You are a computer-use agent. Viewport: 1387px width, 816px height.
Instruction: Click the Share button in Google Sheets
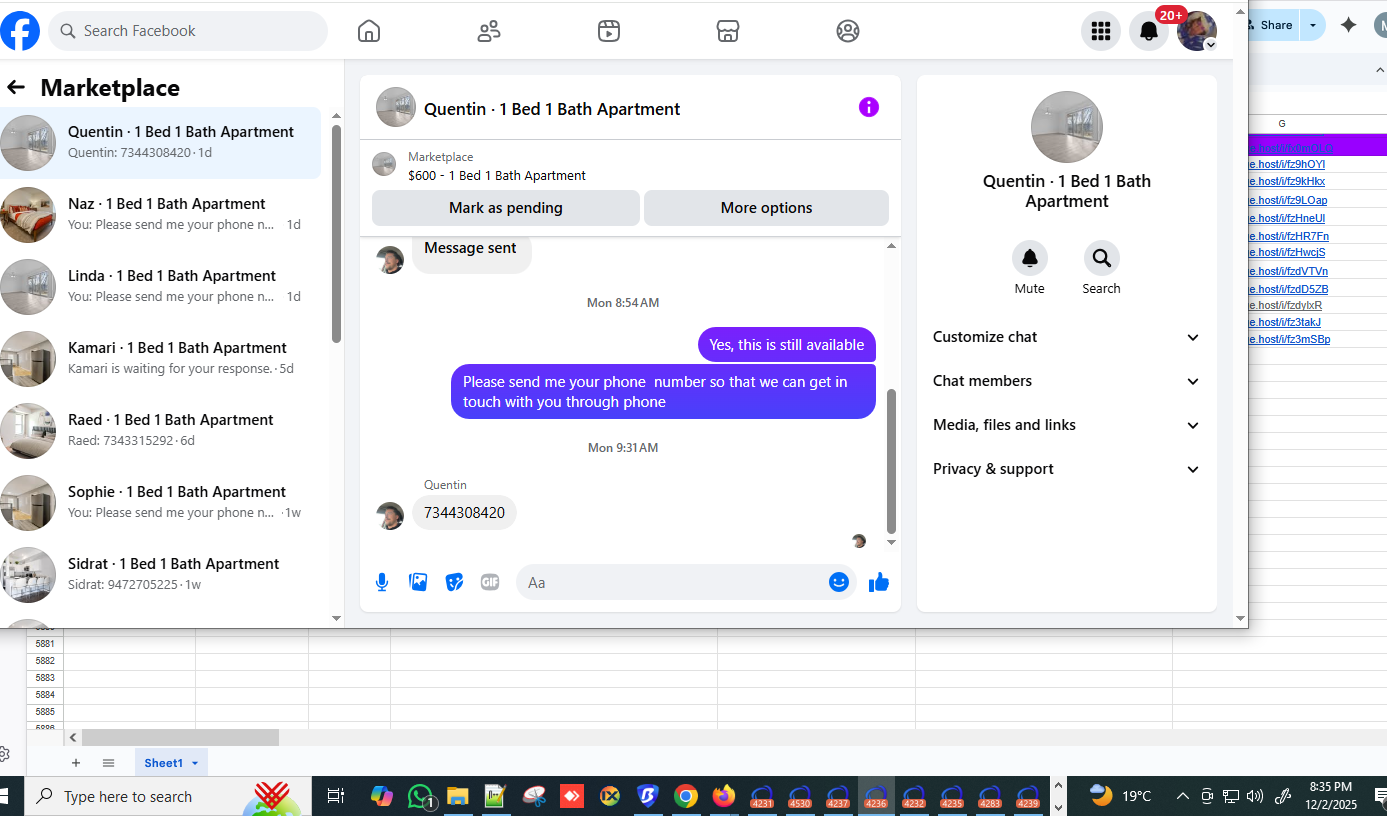[x=1273, y=25]
